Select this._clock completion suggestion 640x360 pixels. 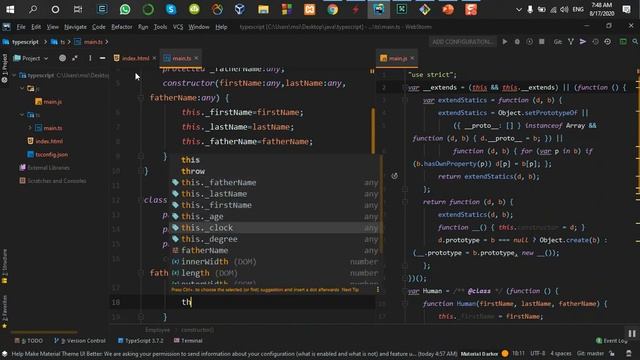[276, 228]
